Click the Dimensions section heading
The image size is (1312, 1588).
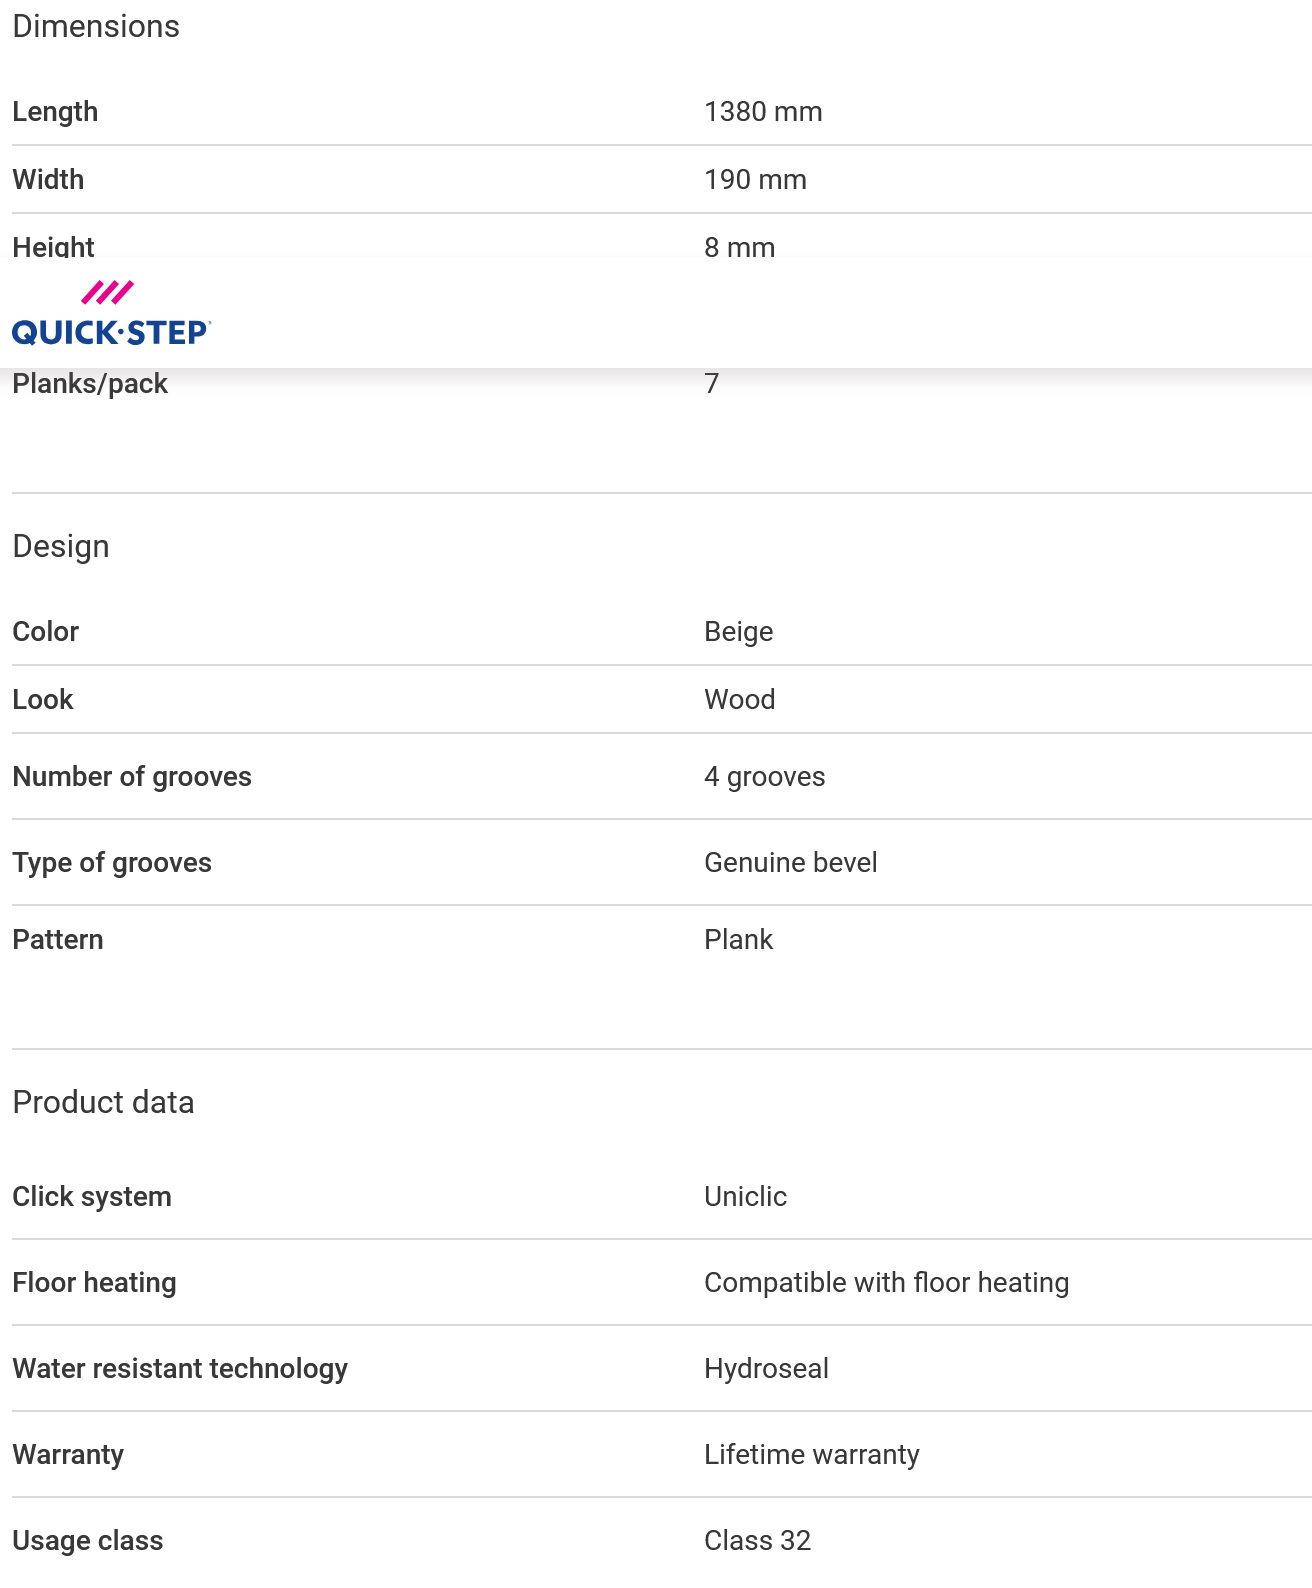(x=96, y=26)
